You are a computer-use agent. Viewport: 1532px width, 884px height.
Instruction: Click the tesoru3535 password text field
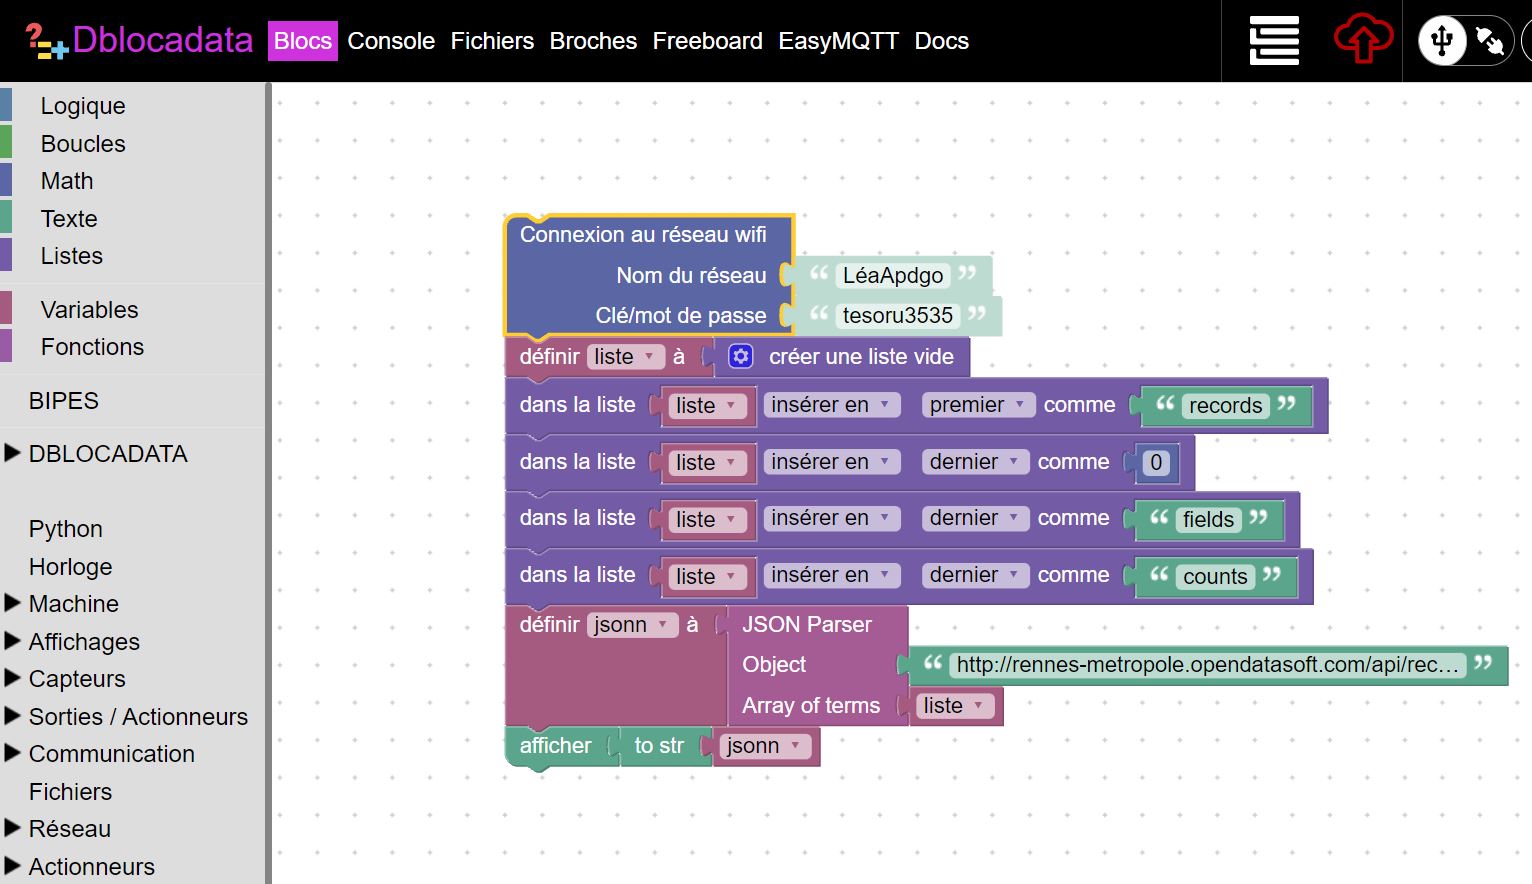[x=897, y=316]
